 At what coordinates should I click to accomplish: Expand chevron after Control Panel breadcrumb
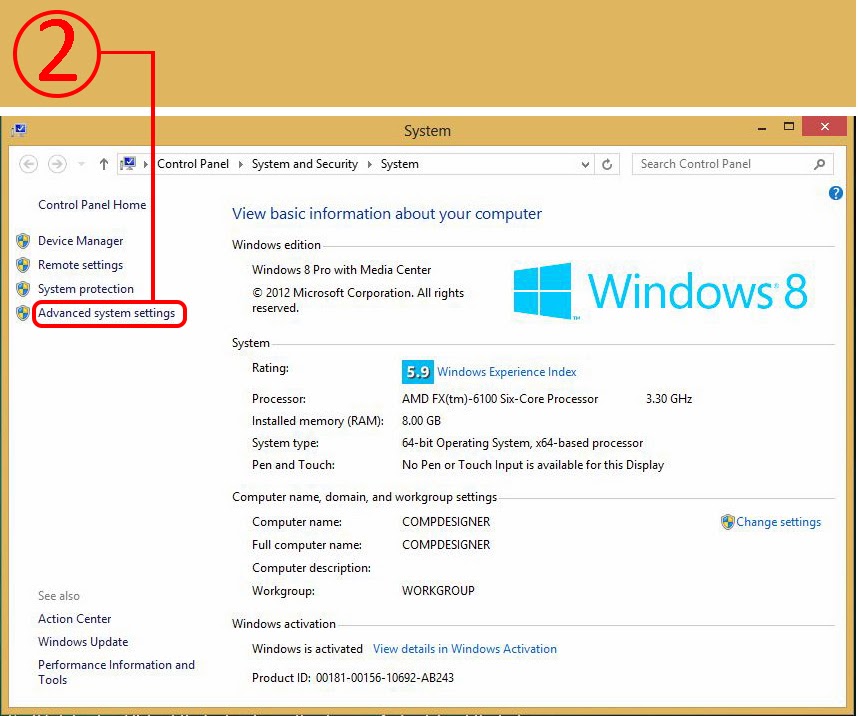pyautogui.click(x=240, y=164)
